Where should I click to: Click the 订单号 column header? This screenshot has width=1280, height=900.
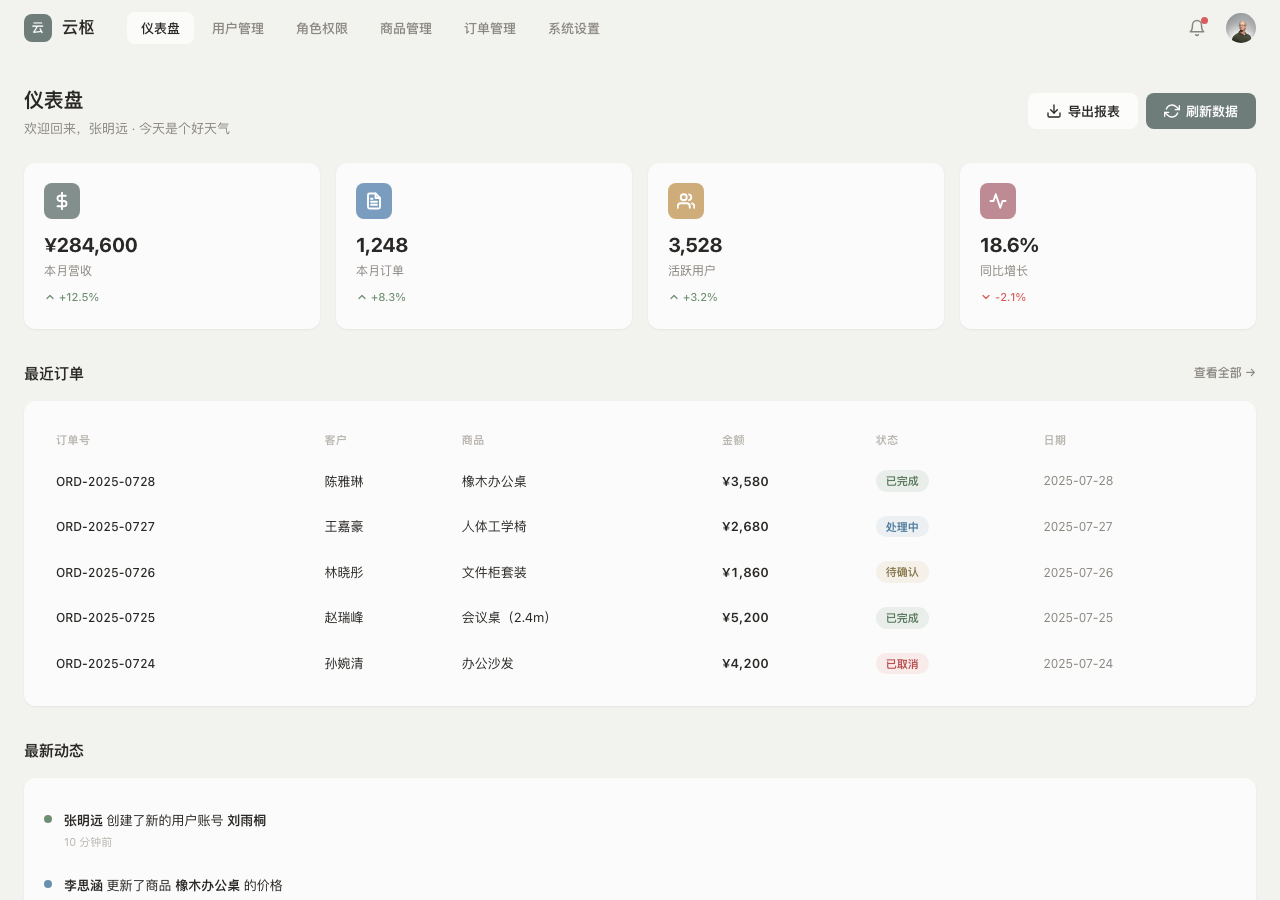coord(73,440)
